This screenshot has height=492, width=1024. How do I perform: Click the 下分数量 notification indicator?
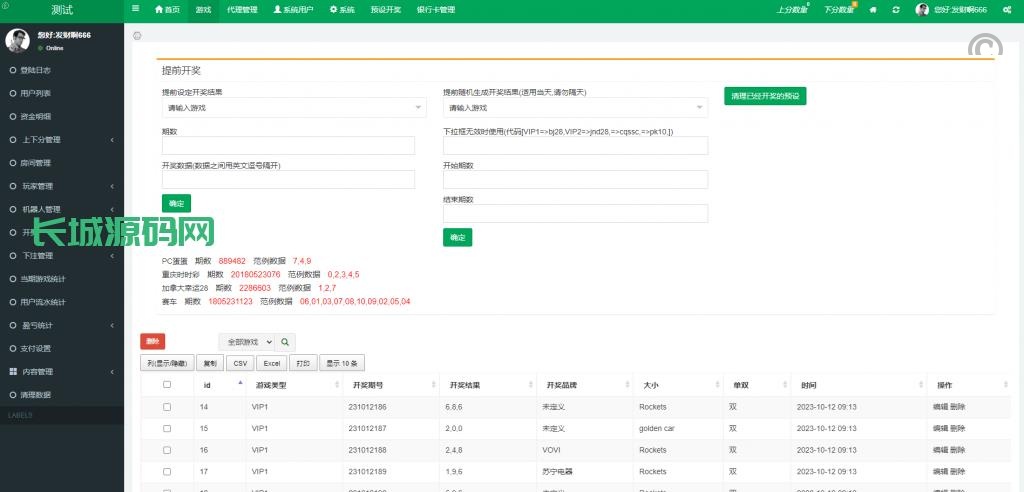click(840, 10)
